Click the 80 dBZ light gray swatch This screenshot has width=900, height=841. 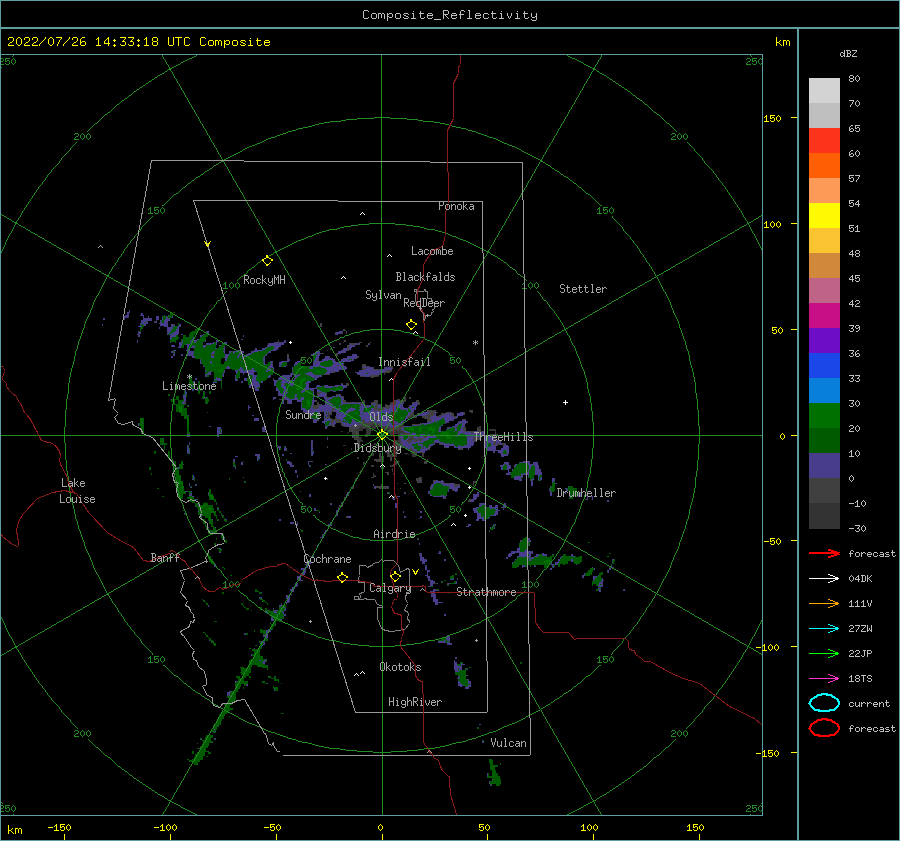(x=824, y=91)
